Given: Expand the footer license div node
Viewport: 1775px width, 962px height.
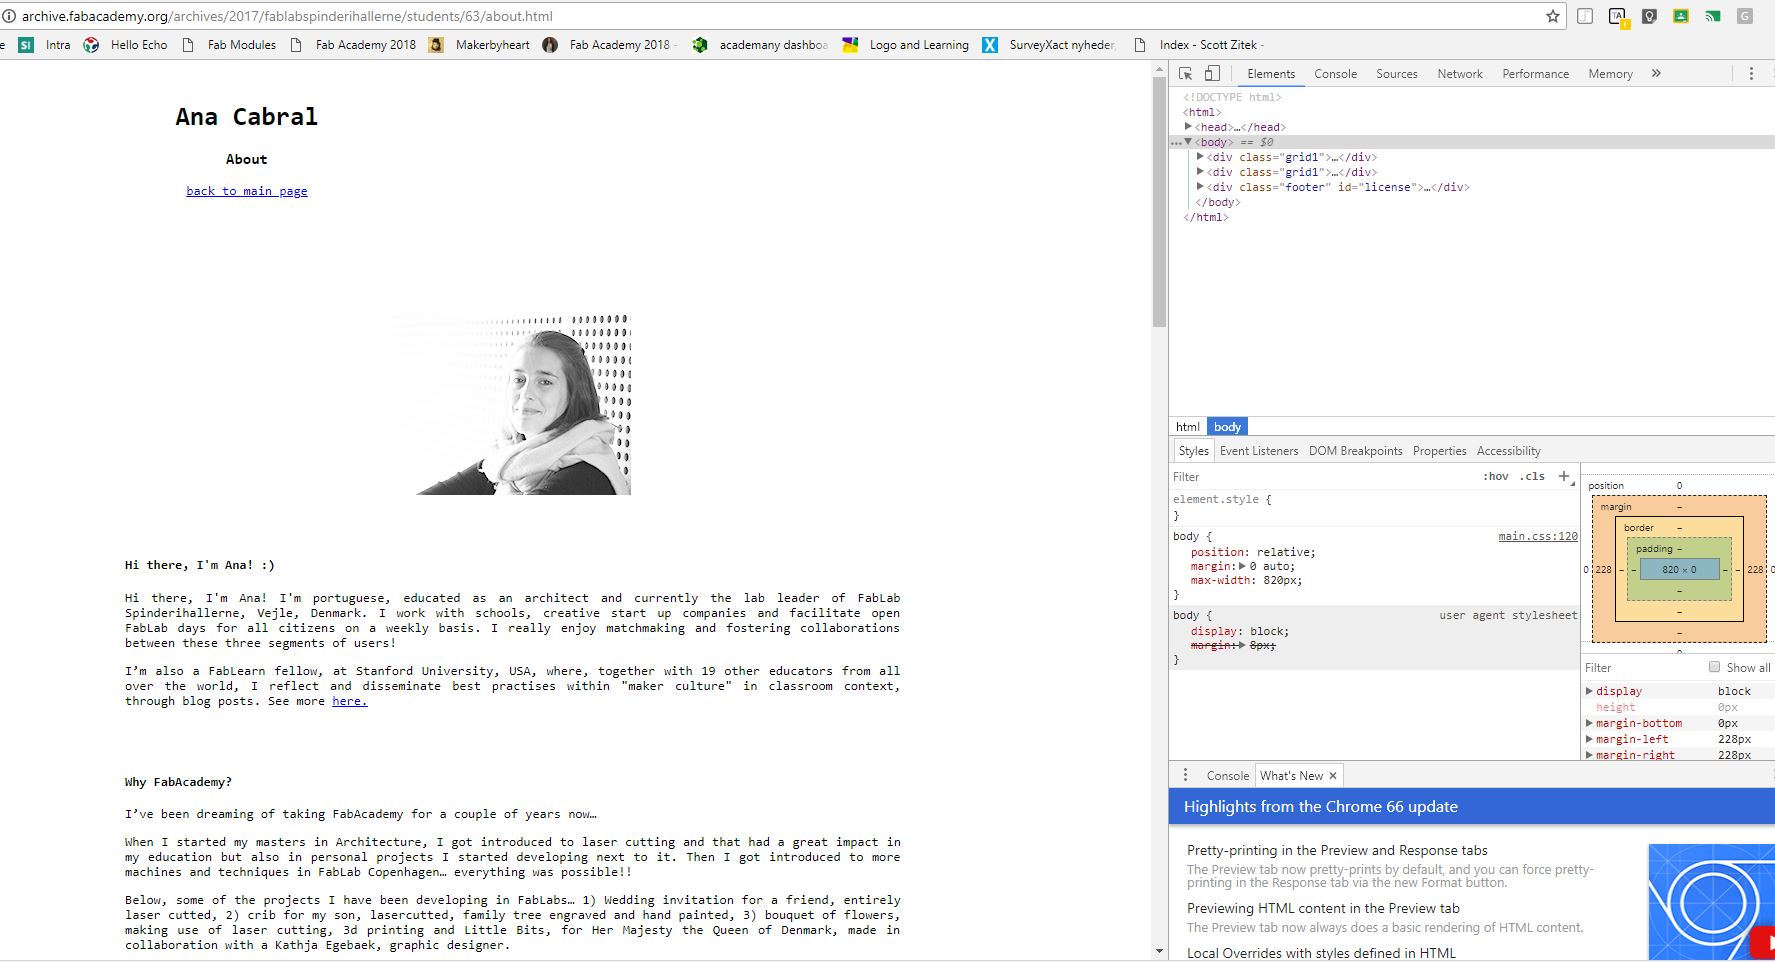Looking at the screenshot, I should click(x=1200, y=187).
